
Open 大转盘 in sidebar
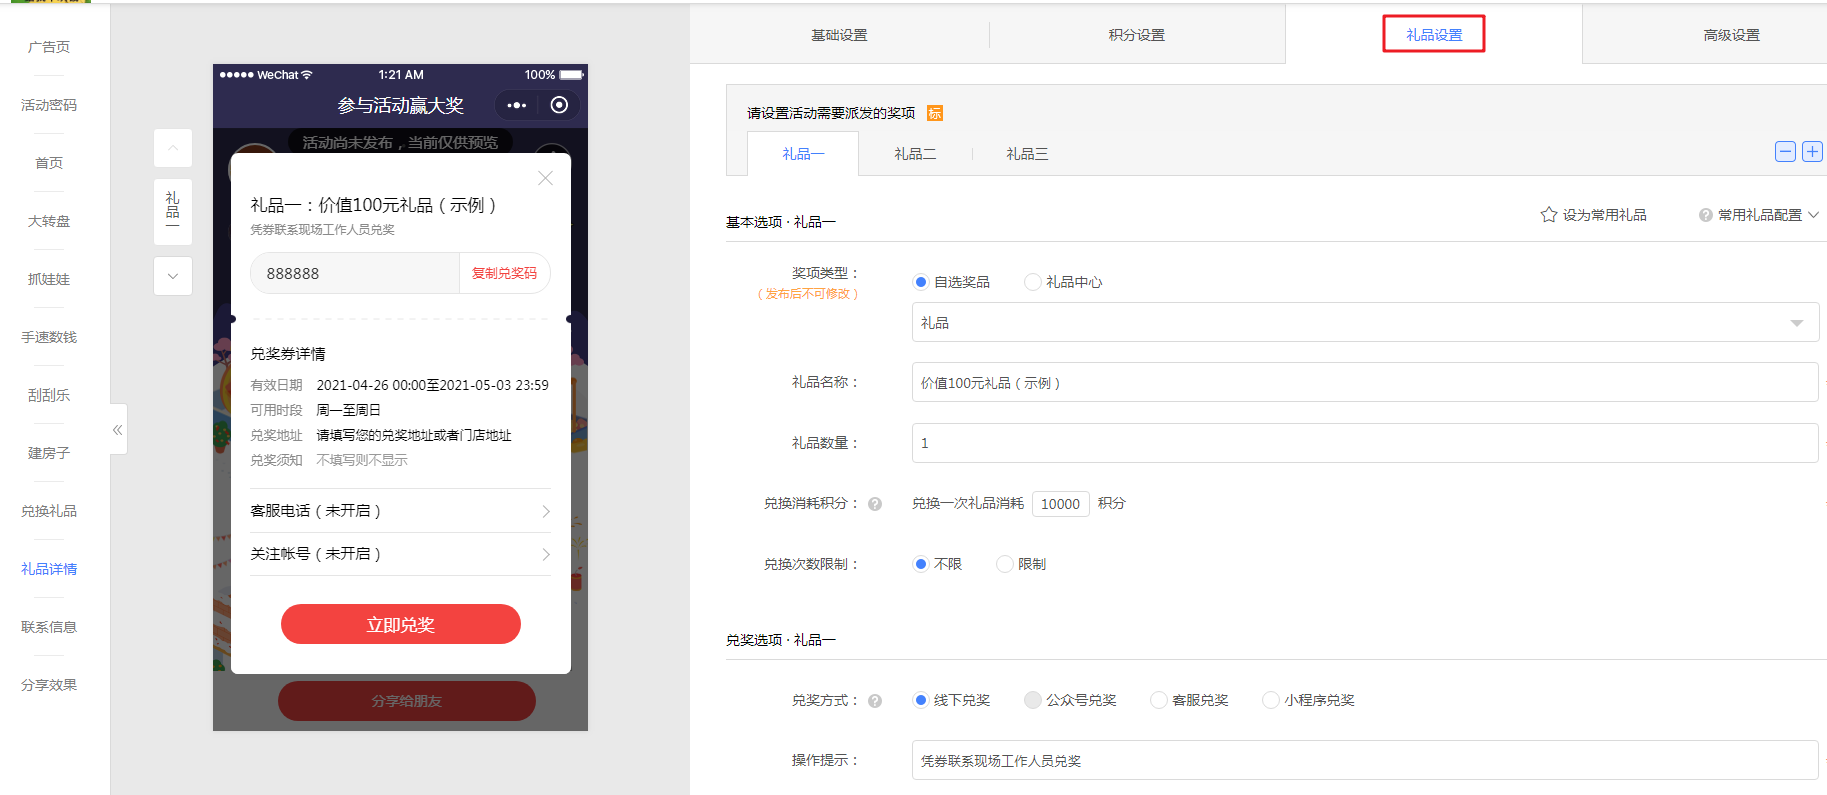(x=49, y=221)
